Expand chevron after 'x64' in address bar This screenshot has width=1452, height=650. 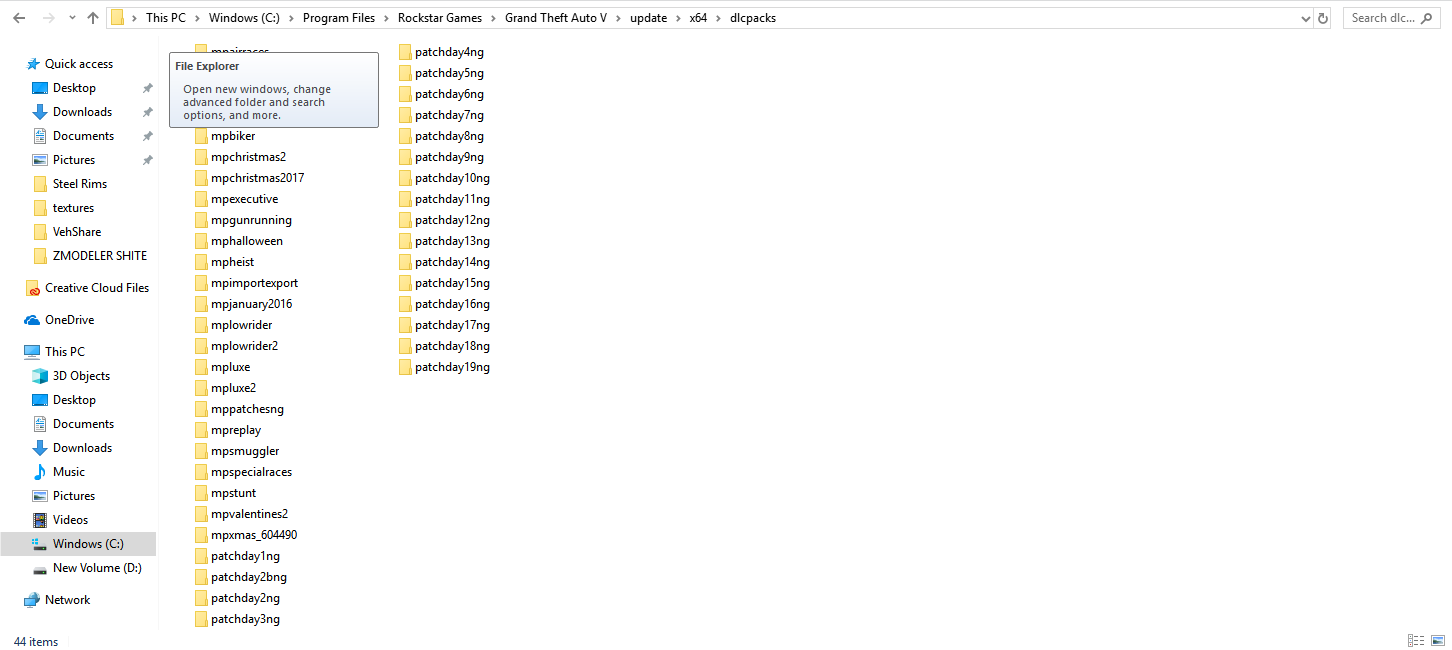(x=719, y=18)
